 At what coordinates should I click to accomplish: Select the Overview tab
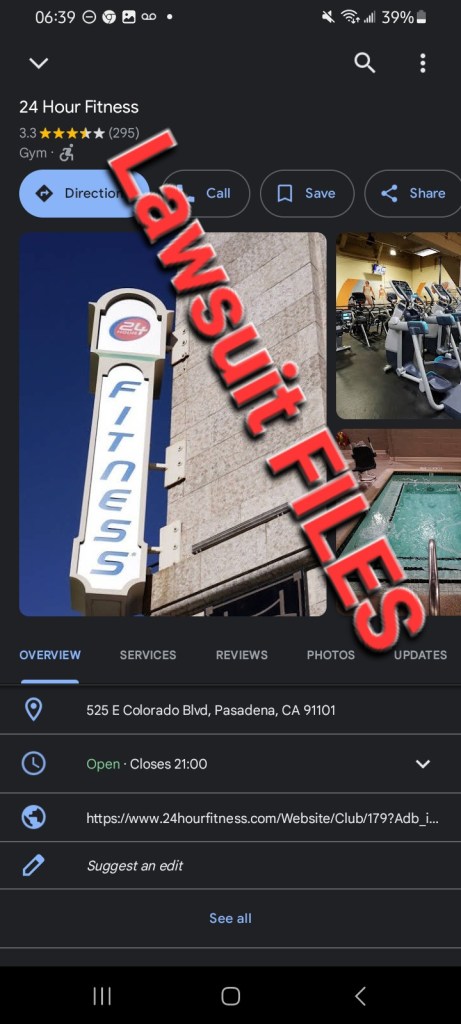tap(50, 655)
